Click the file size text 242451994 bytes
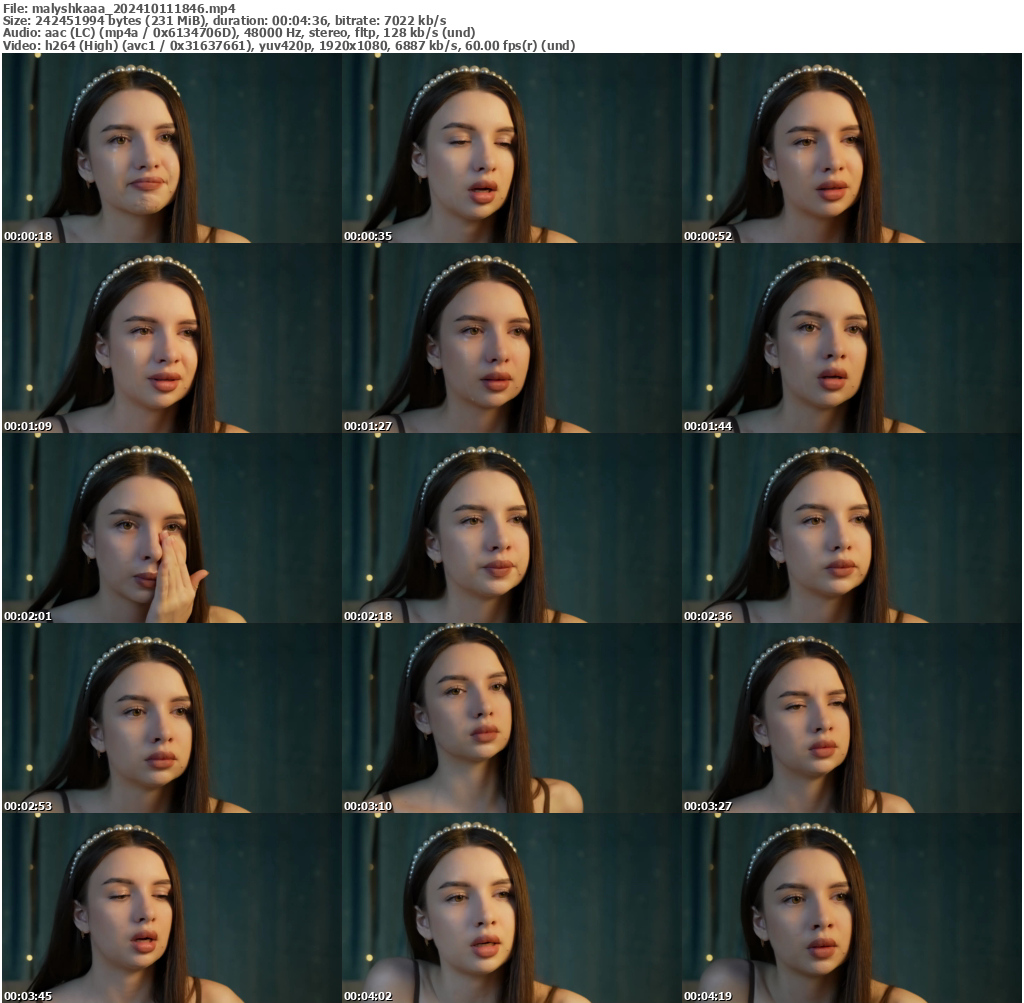1024x1003 pixels. click(x=84, y=20)
